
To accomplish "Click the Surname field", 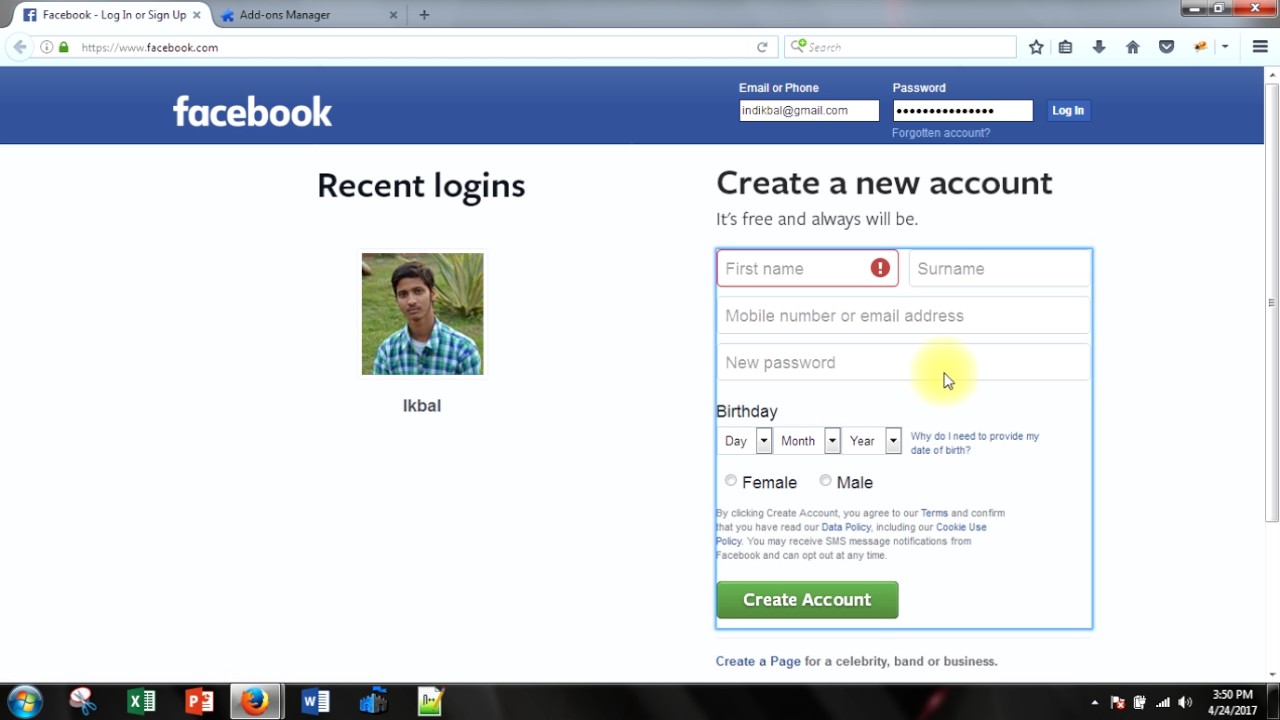I will tap(999, 268).
